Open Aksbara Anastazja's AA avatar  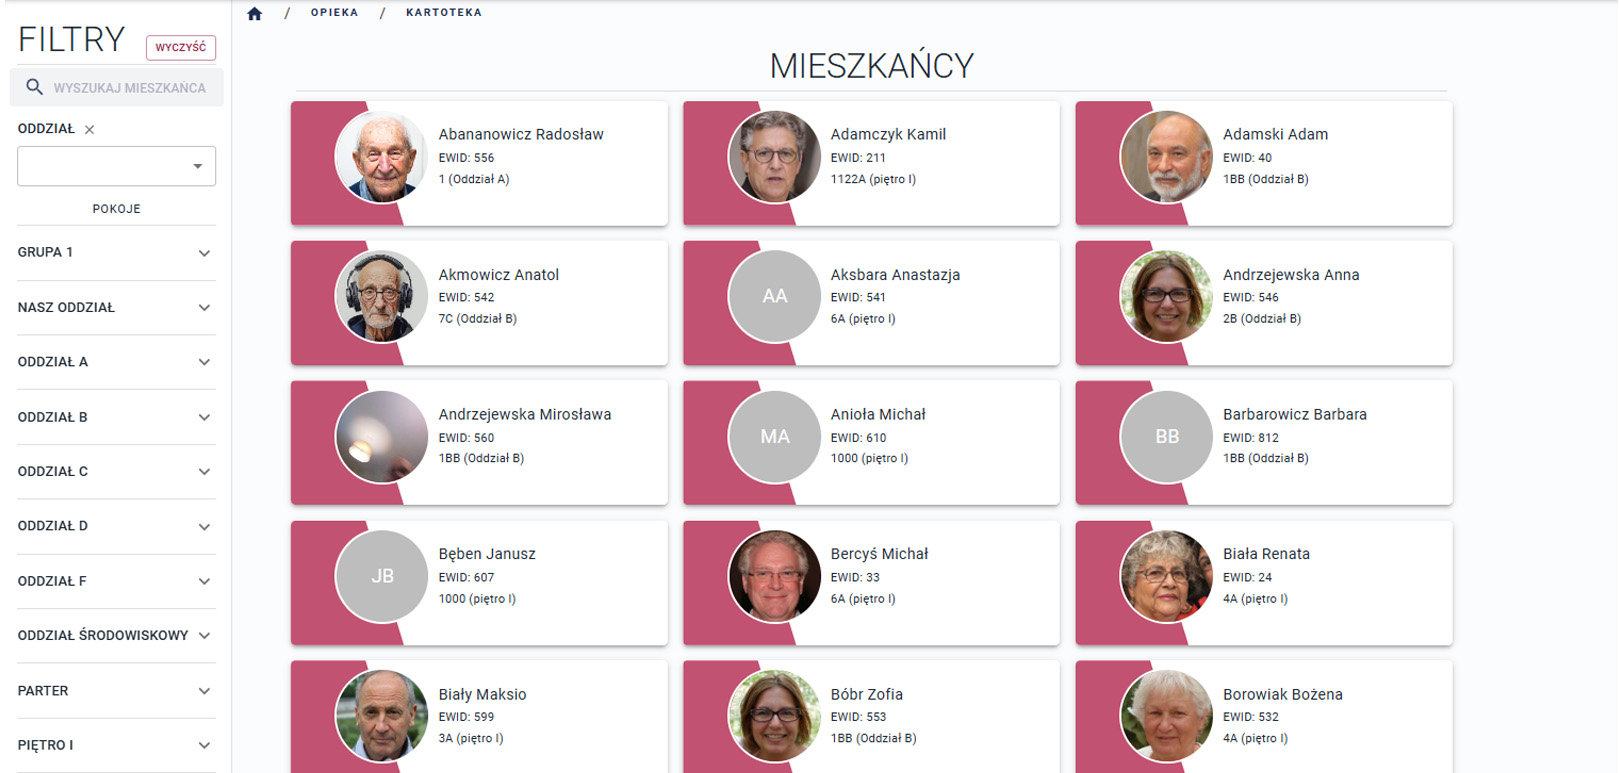[774, 297]
